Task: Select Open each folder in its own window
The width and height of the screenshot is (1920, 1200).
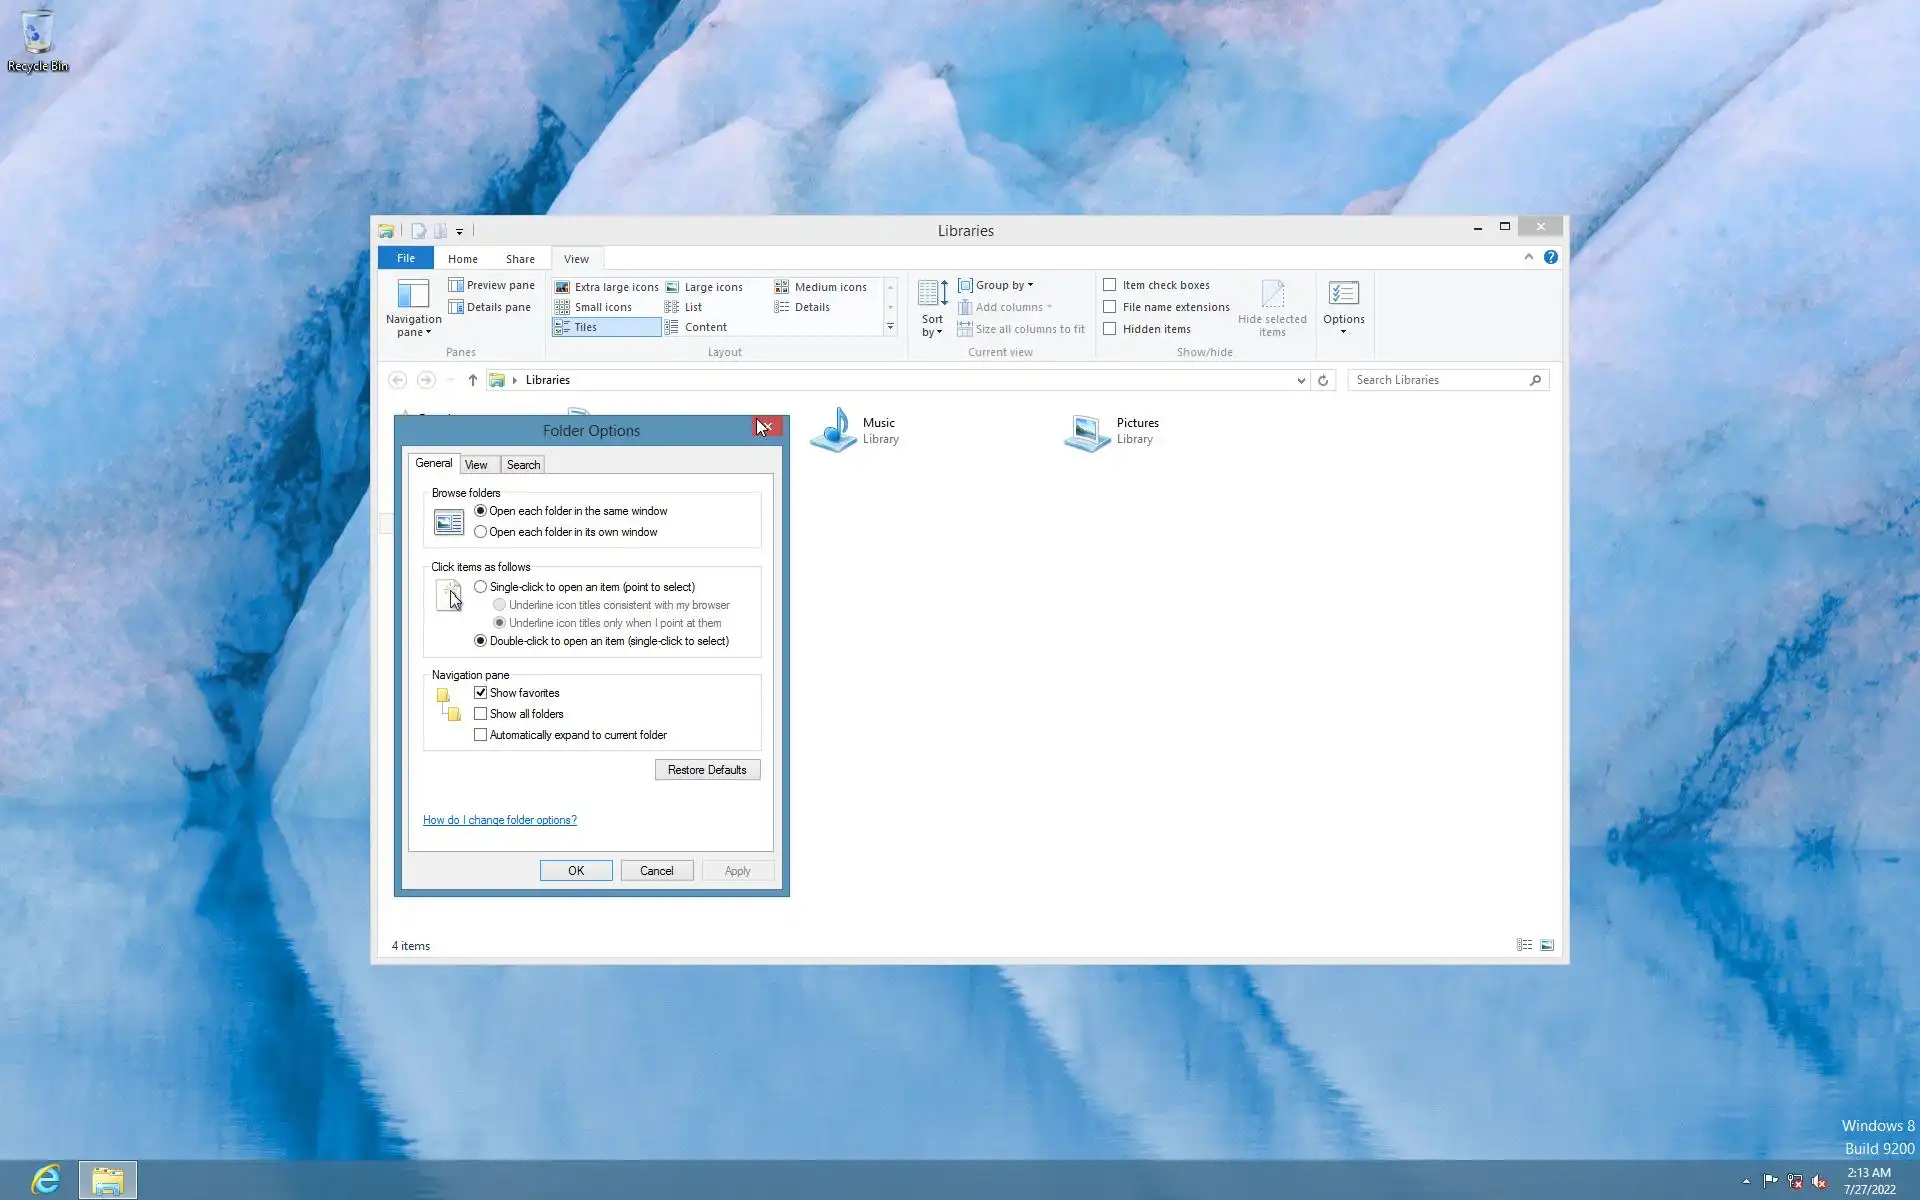Action: [481, 532]
